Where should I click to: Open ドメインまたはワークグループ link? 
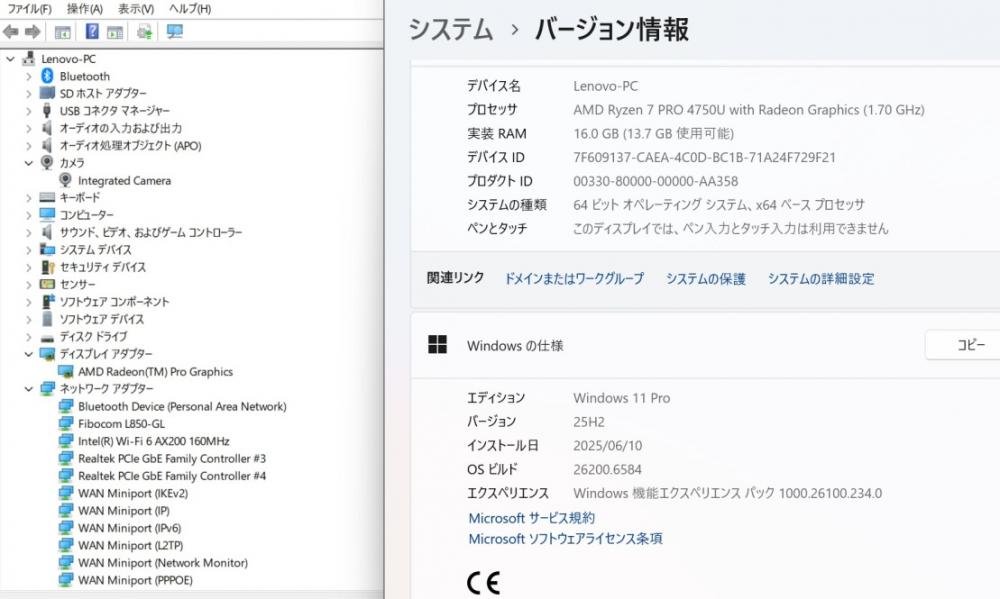tap(574, 279)
